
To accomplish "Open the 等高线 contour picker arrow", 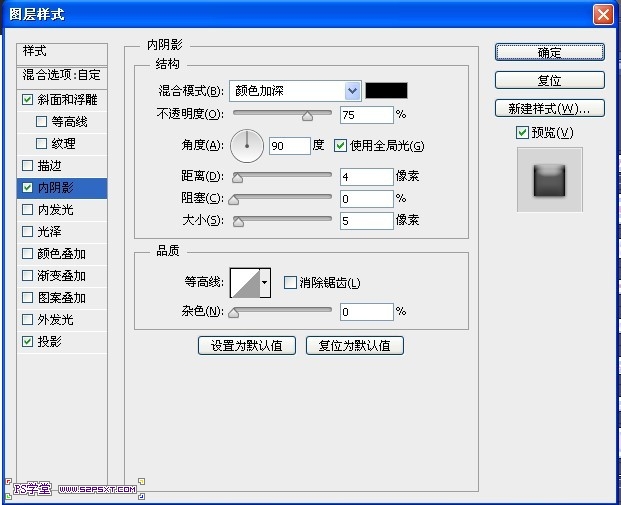I will pyautogui.click(x=265, y=282).
